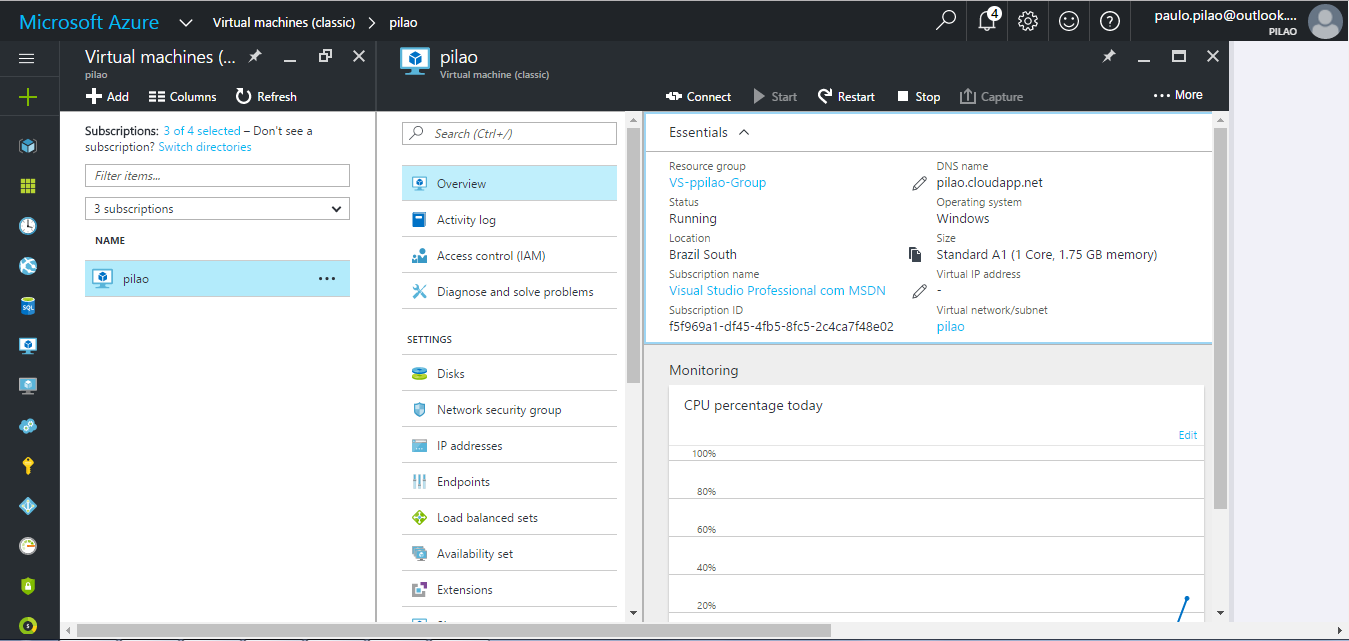This screenshot has width=1349, height=641.
Task: Open Diagnose and solve problems
Action: [x=509, y=292]
